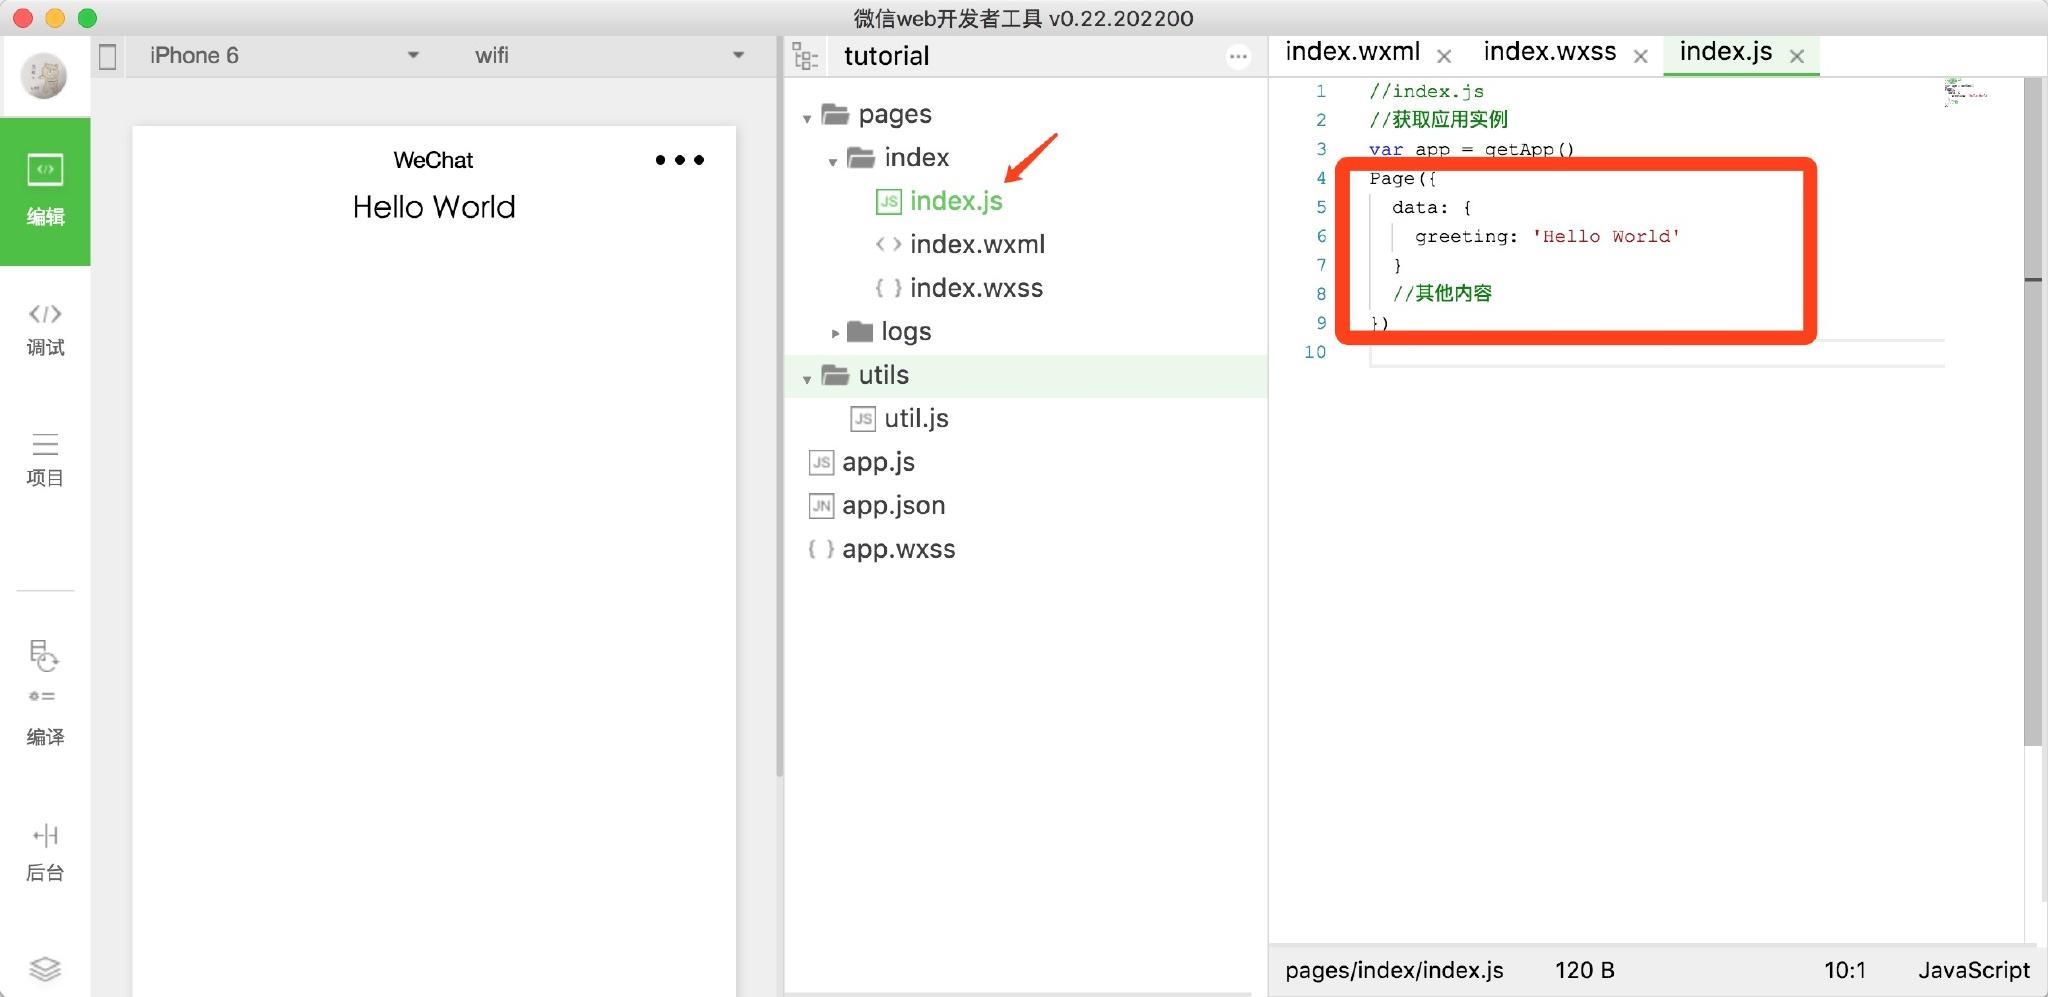Image resolution: width=2048 pixels, height=997 pixels.
Task: Open the 项目 project section
Action: (45, 459)
